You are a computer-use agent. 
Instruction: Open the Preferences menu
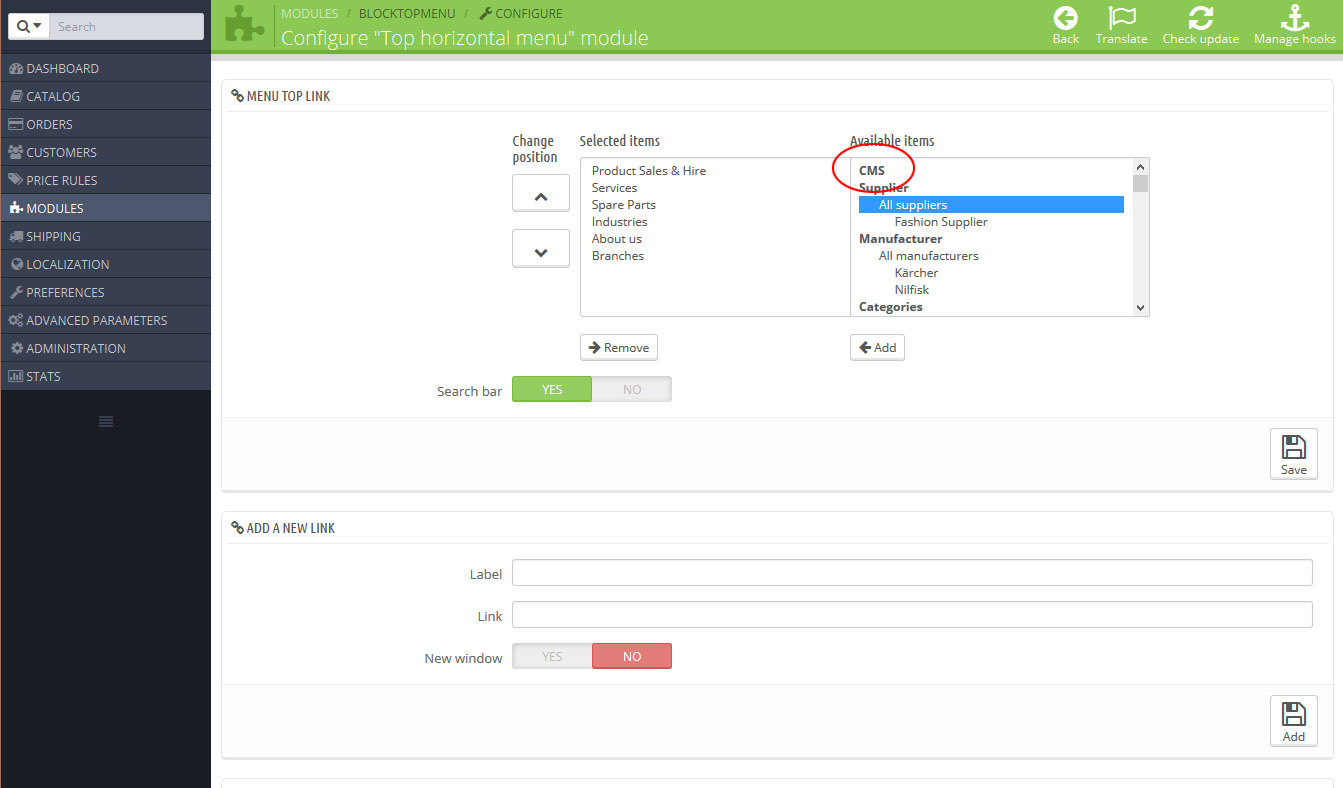coord(105,292)
